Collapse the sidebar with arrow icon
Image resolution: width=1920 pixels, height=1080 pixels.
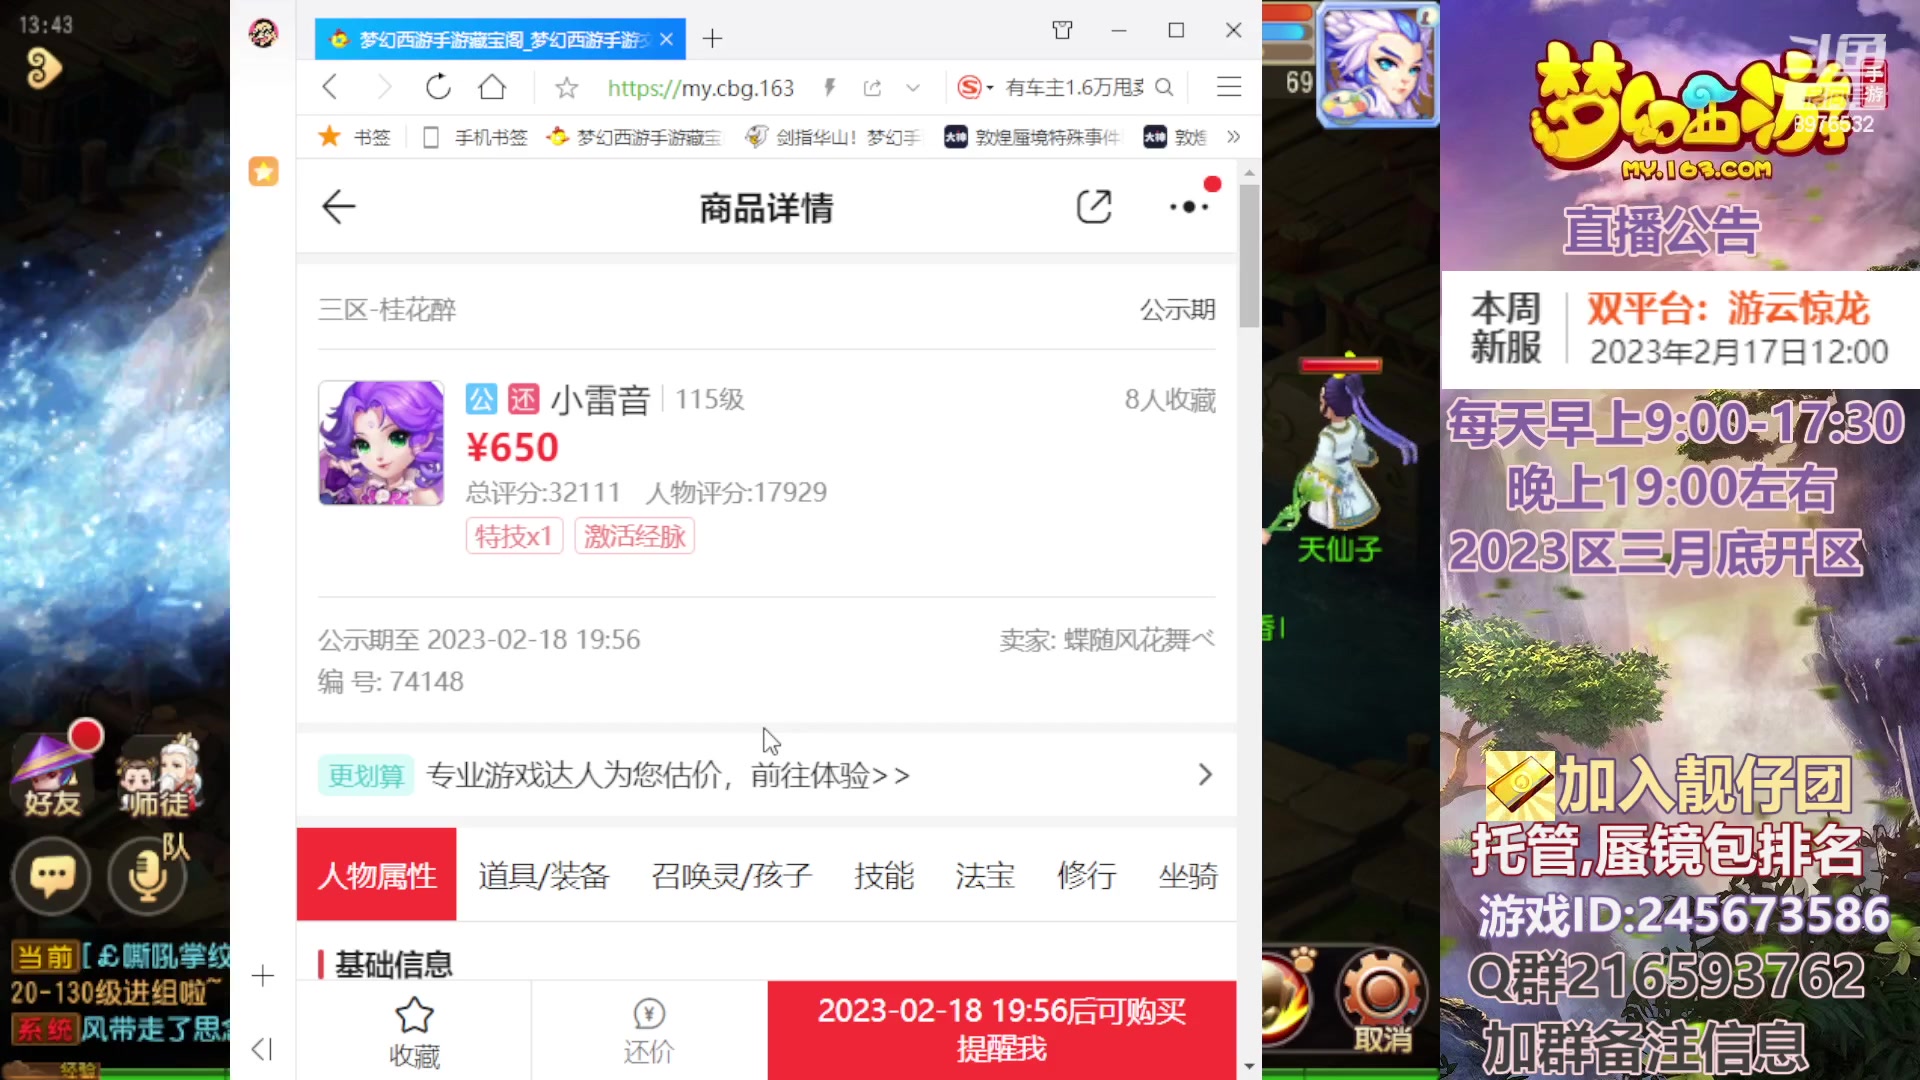coord(262,1049)
